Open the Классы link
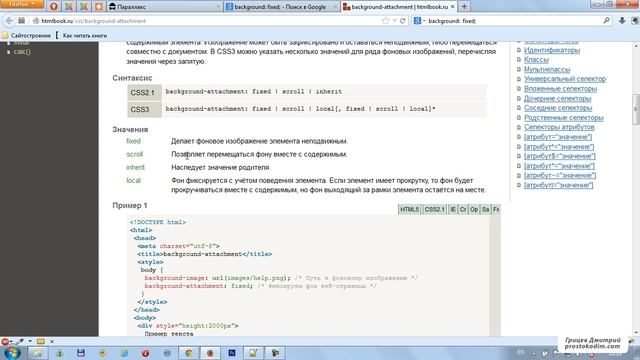The height and width of the screenshot is (360, 640). (x=536, y=60)
